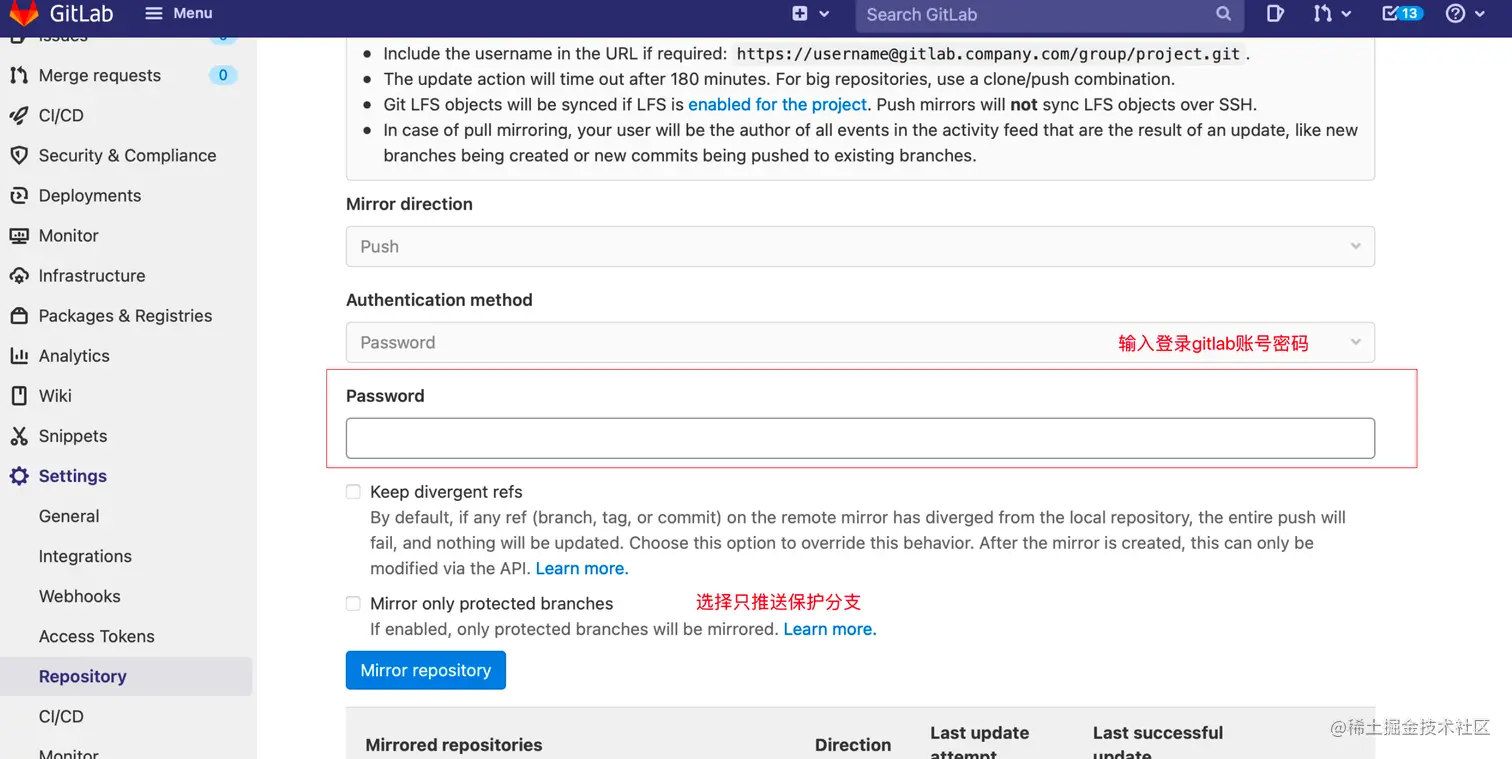Click the Last successful update header
Image resolution: width=1512 pixels, height=759 pixels.
[1158, 742]
